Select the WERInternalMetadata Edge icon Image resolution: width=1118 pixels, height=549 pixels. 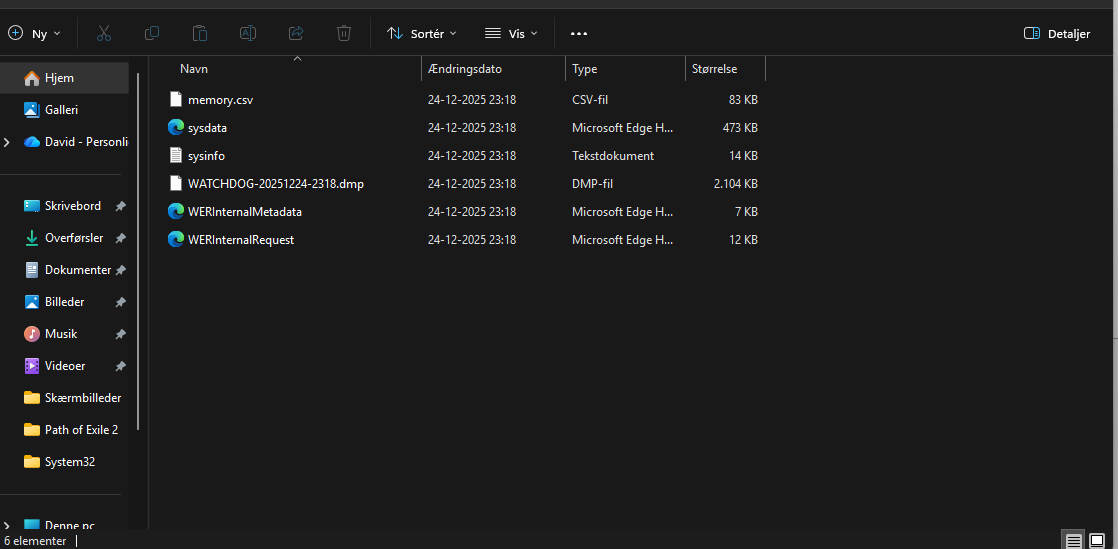(x=176, y=212)
